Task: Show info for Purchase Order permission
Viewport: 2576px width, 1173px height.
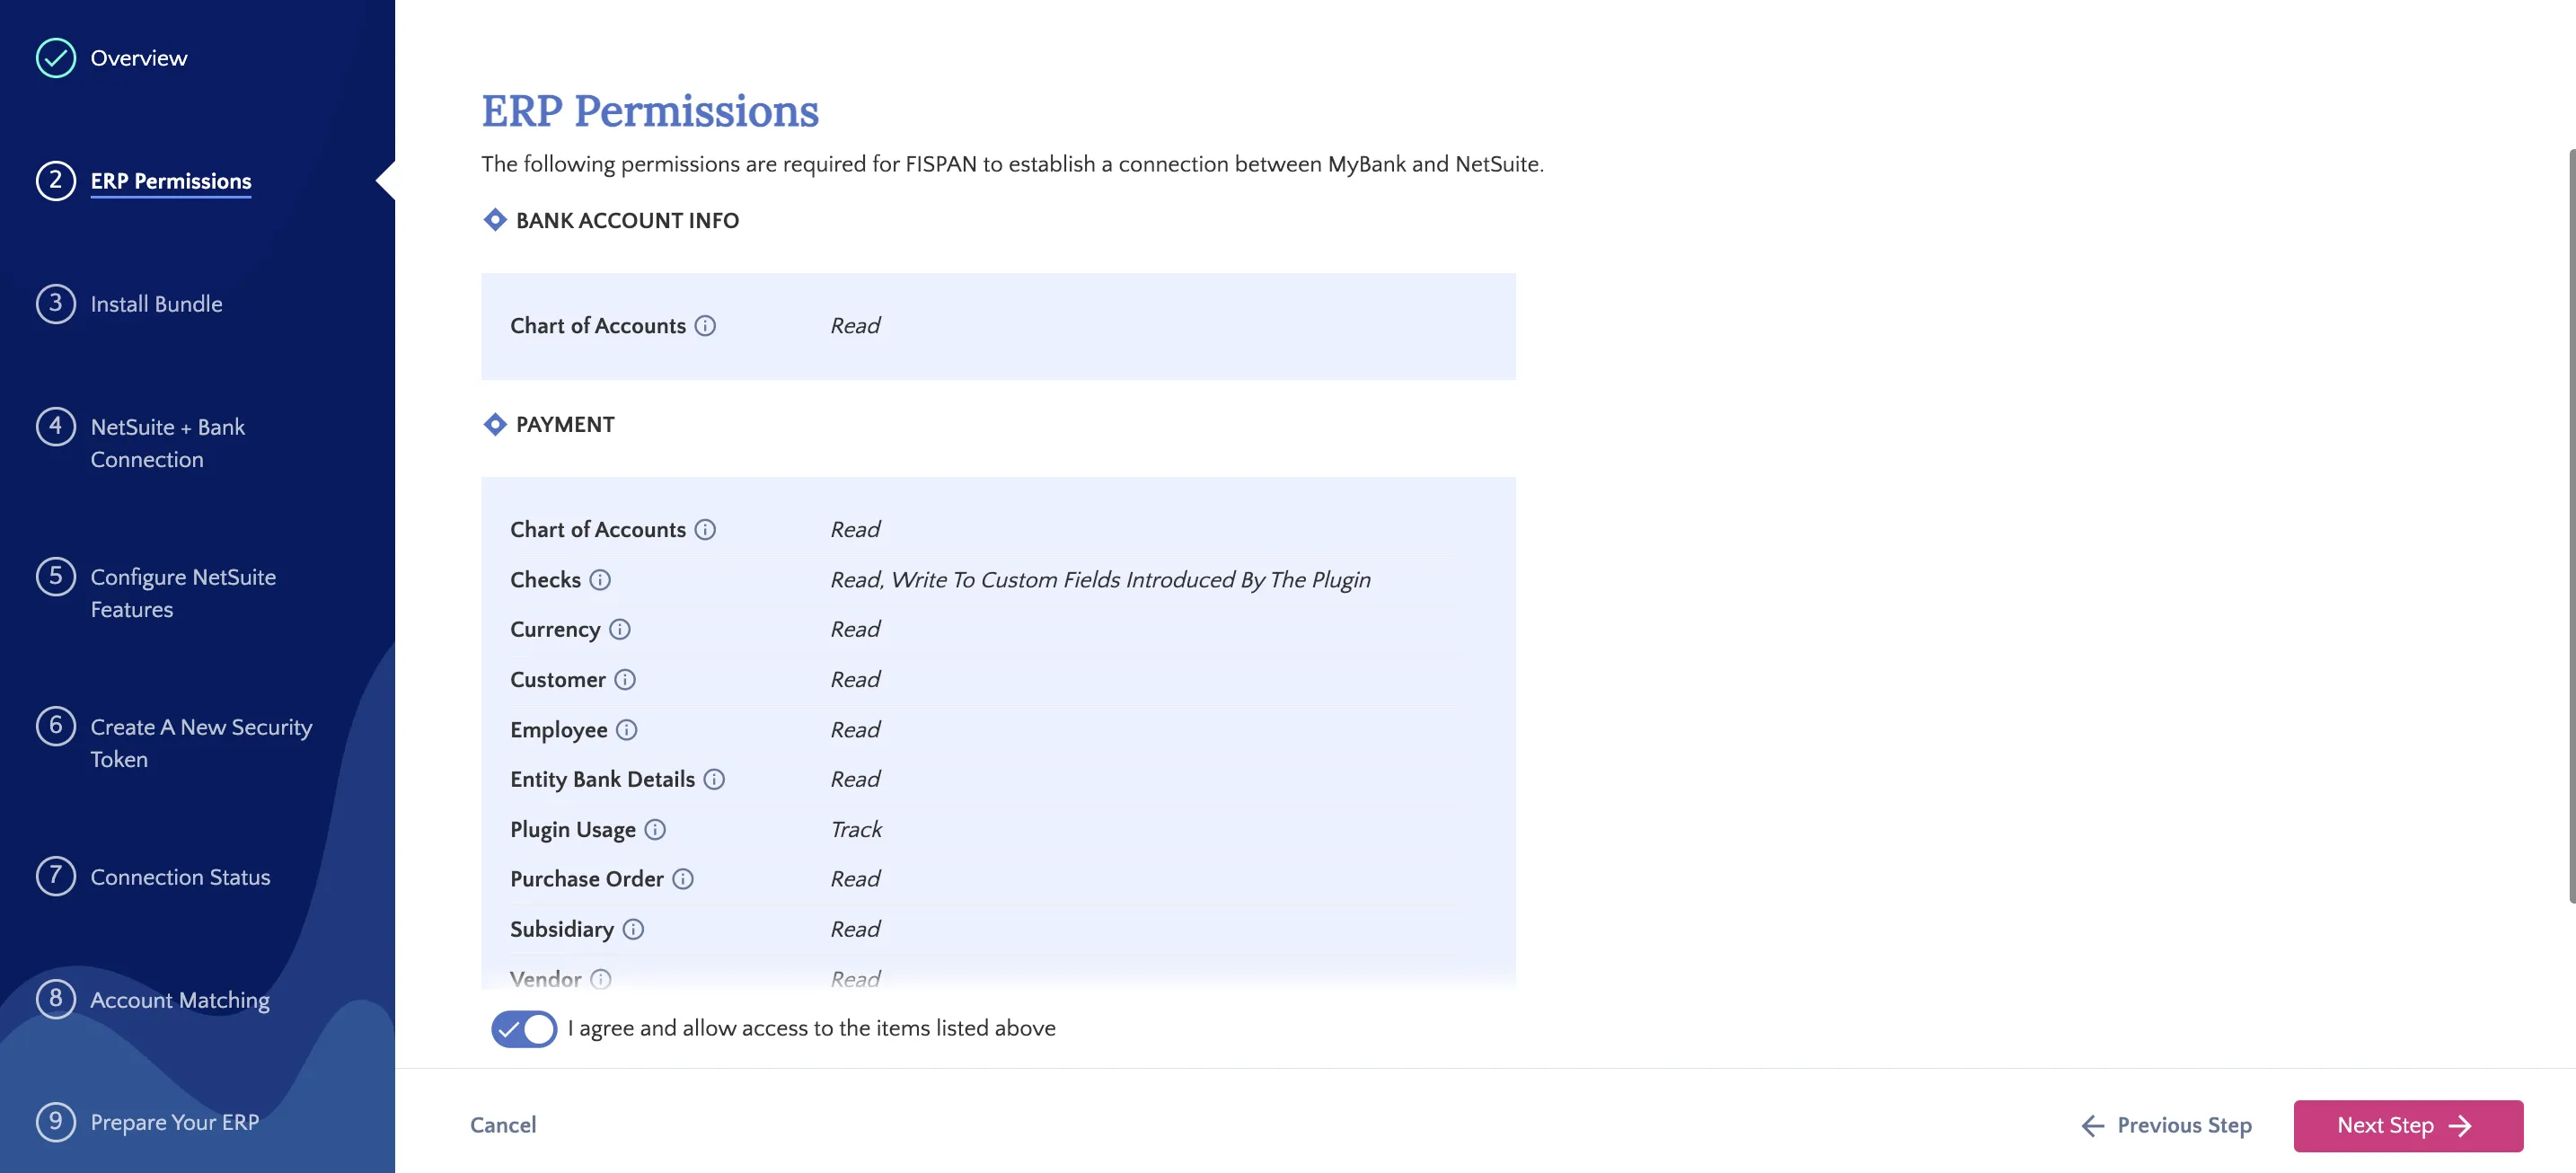Action: coord(683,879)
